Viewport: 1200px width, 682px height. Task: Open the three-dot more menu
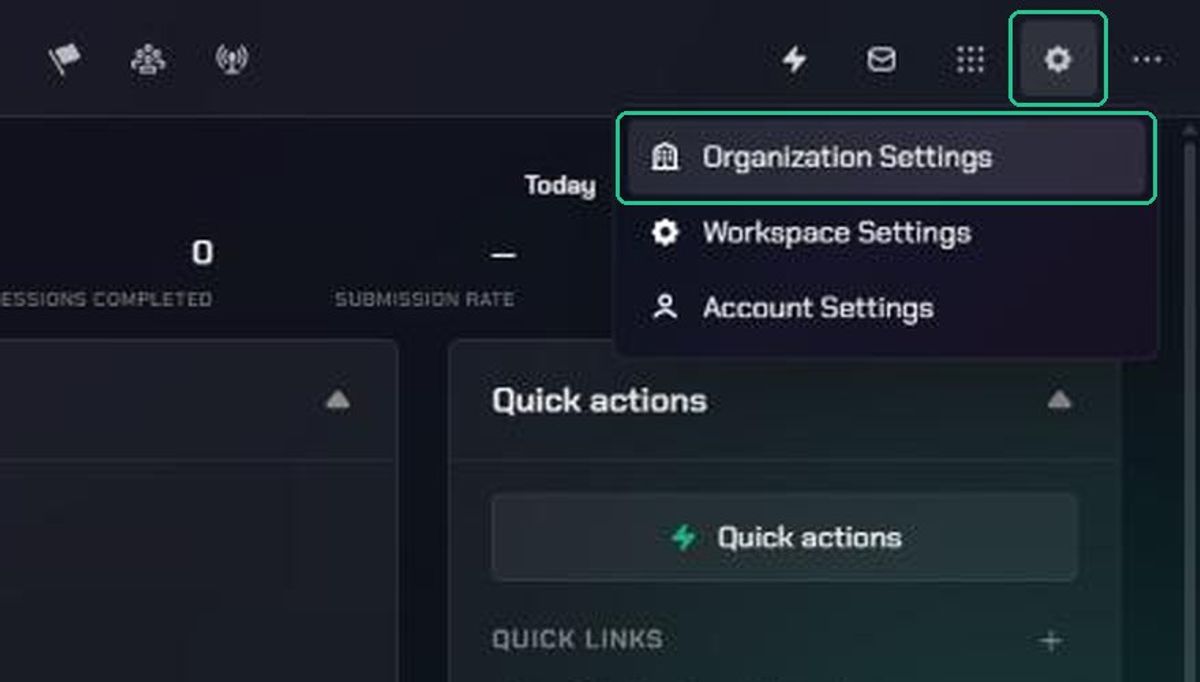1147,60
